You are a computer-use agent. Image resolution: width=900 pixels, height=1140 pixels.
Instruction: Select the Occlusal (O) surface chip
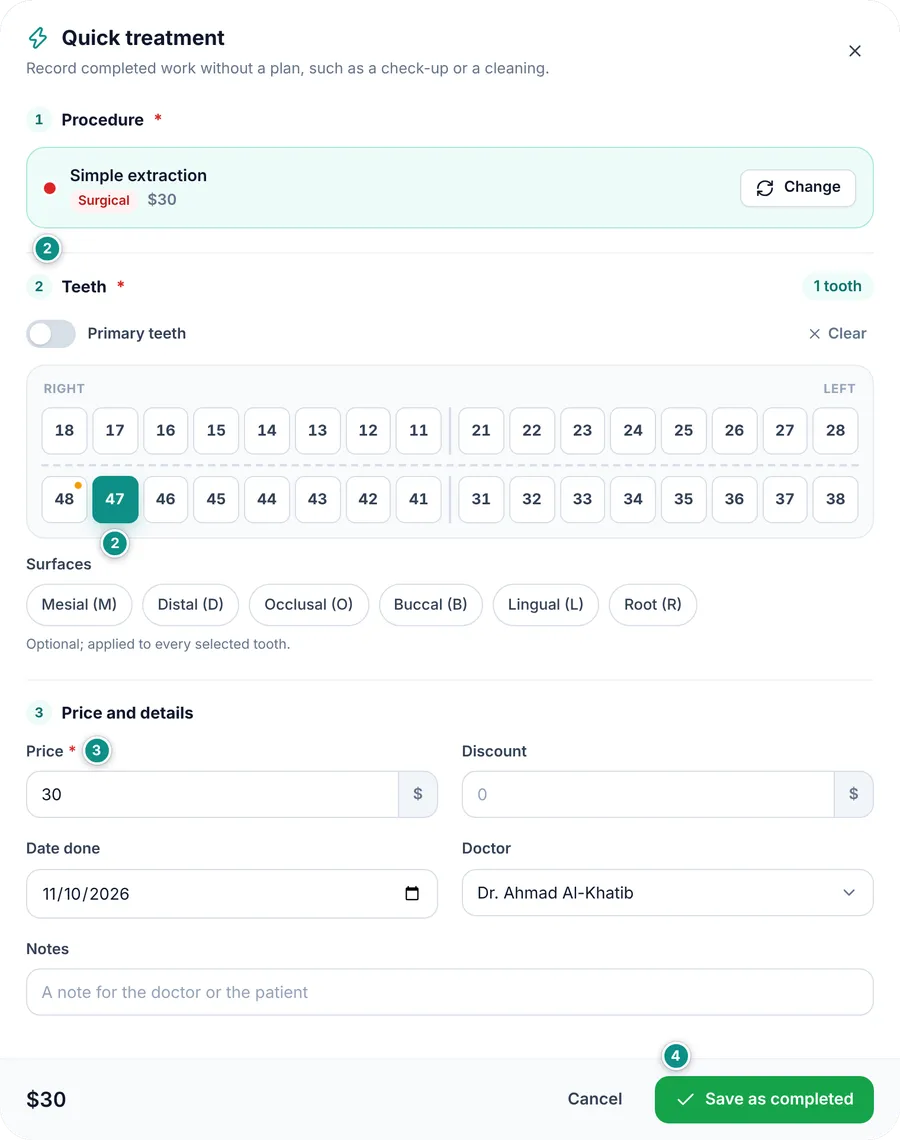[x=308, y=605]
